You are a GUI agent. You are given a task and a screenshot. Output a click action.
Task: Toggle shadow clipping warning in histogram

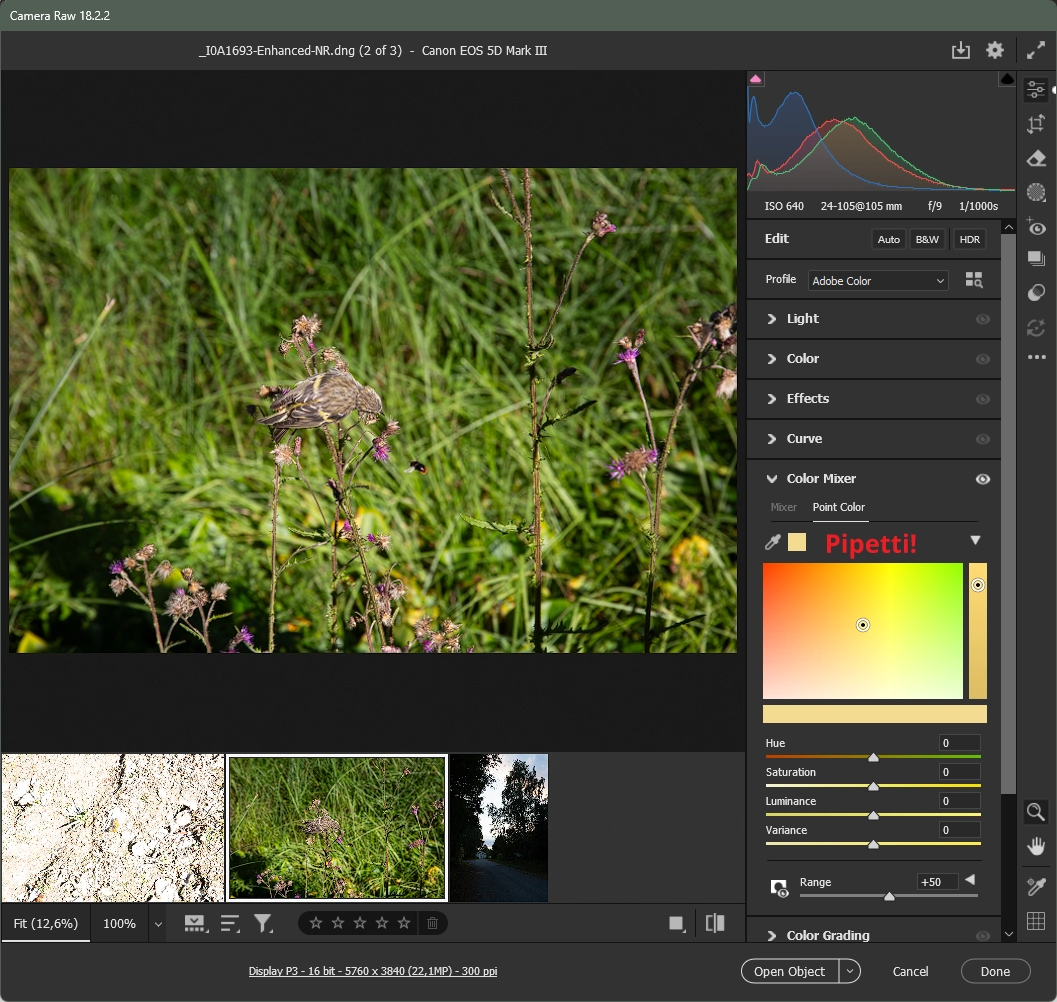[756, 79]
